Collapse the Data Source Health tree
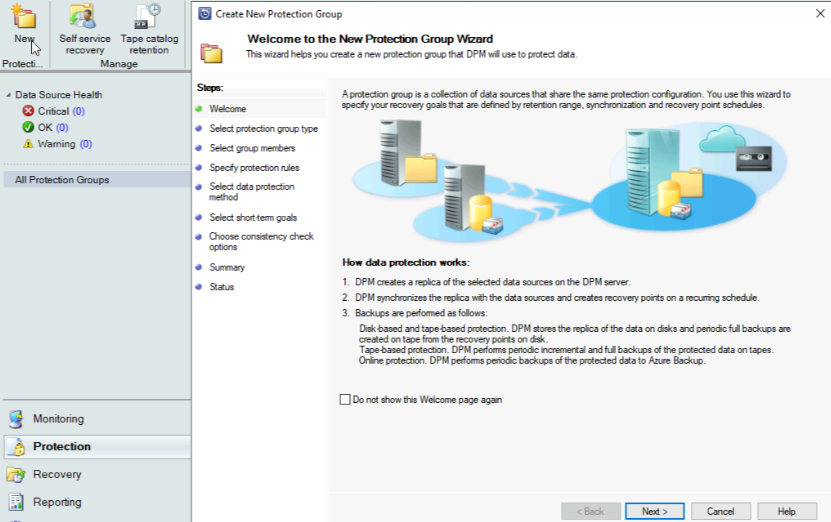Image resolution: width=831 pixels, height=522 pixels. pyautogui.click(x=8, y=95)
